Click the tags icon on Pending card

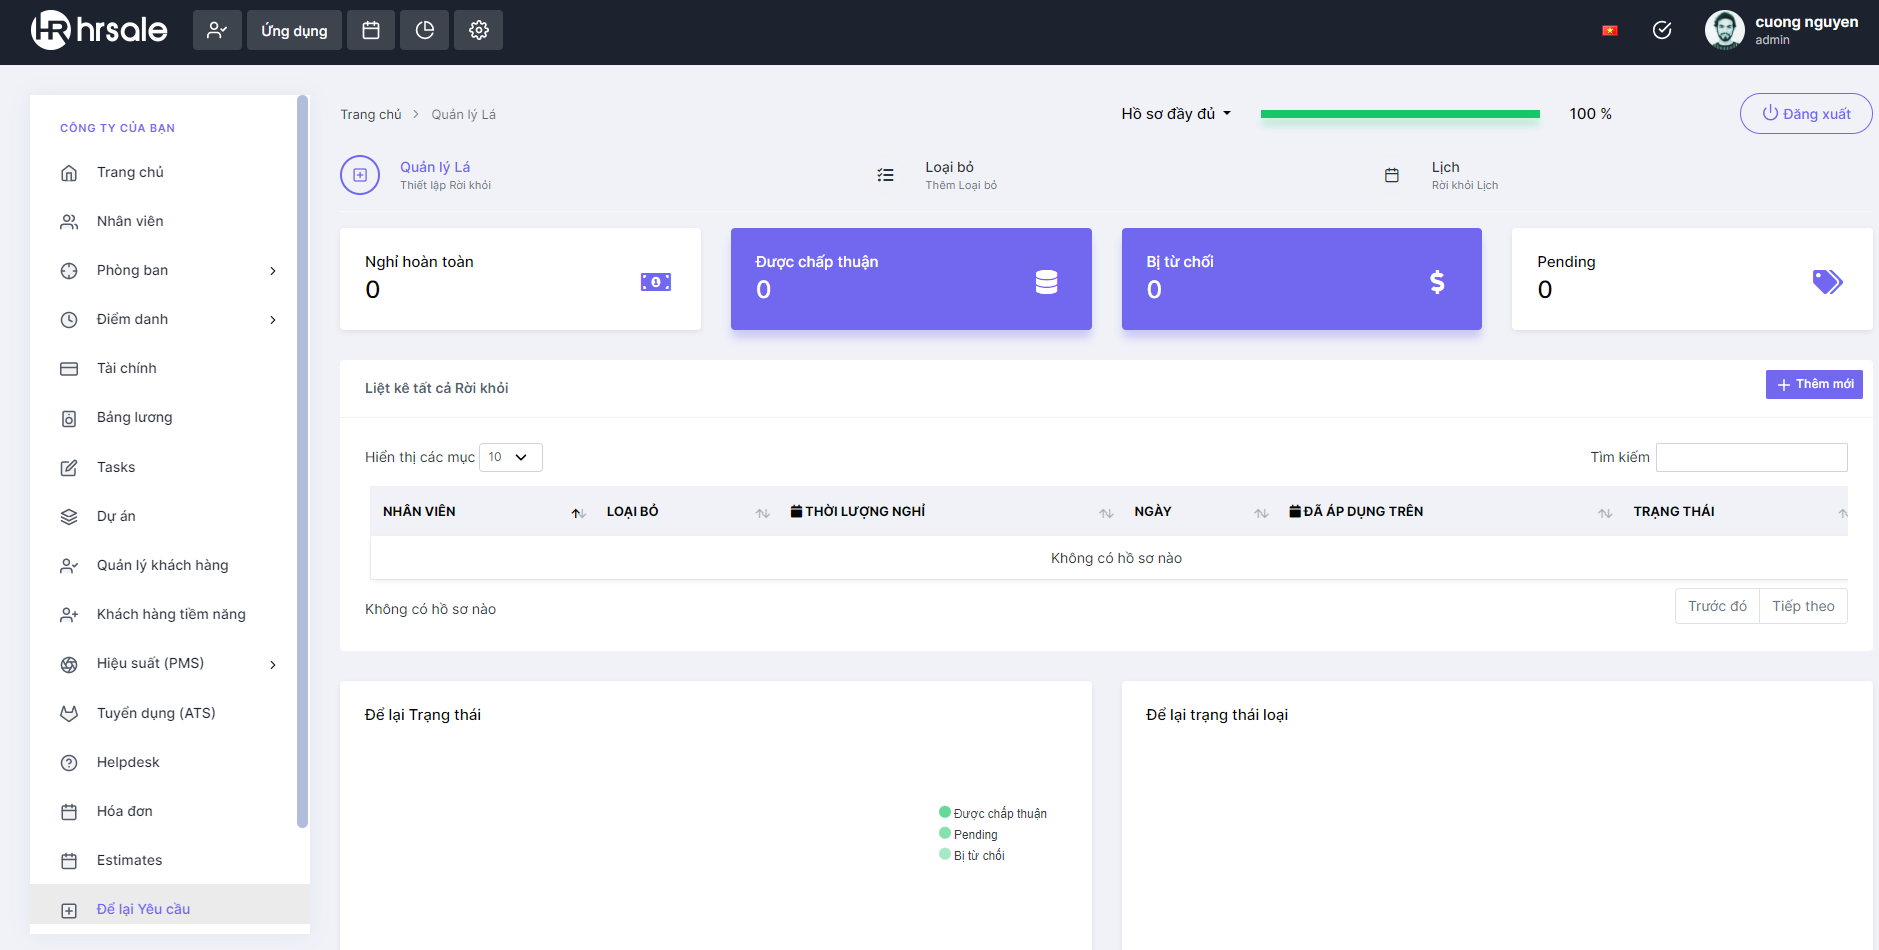coord(1827,282)
